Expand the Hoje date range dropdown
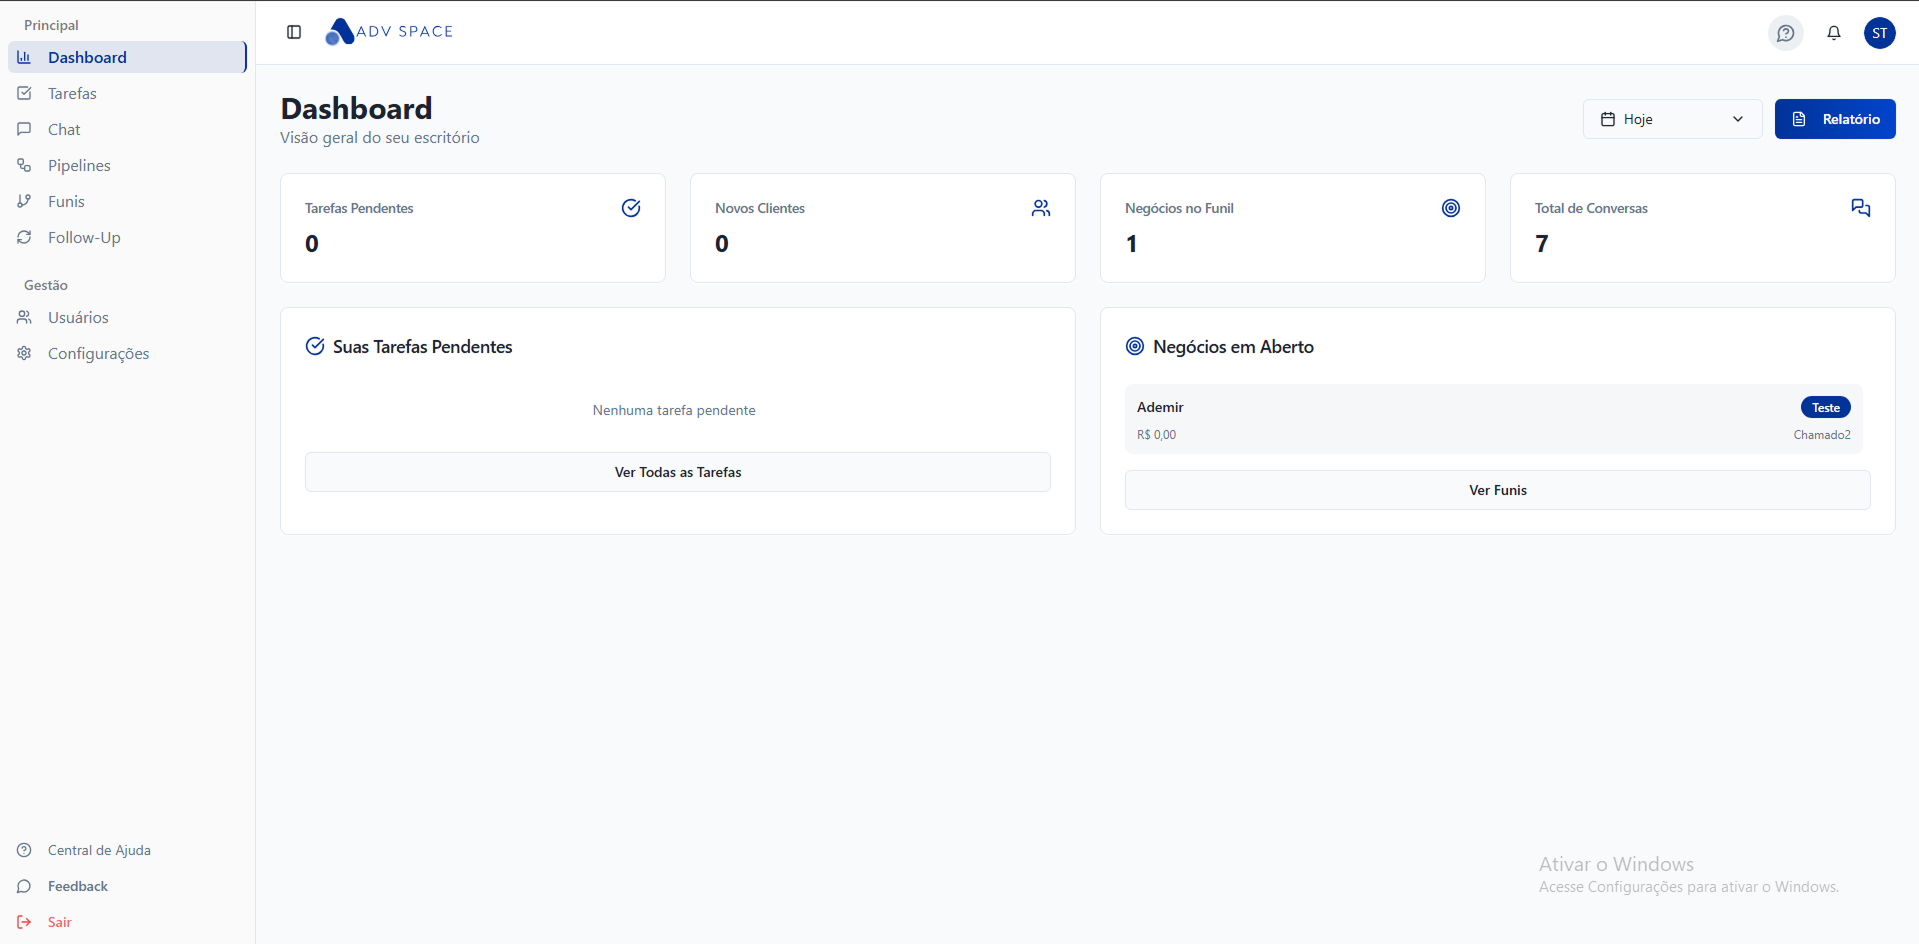The width and height of the screenshot is (1919, 944). [1672, 119]
